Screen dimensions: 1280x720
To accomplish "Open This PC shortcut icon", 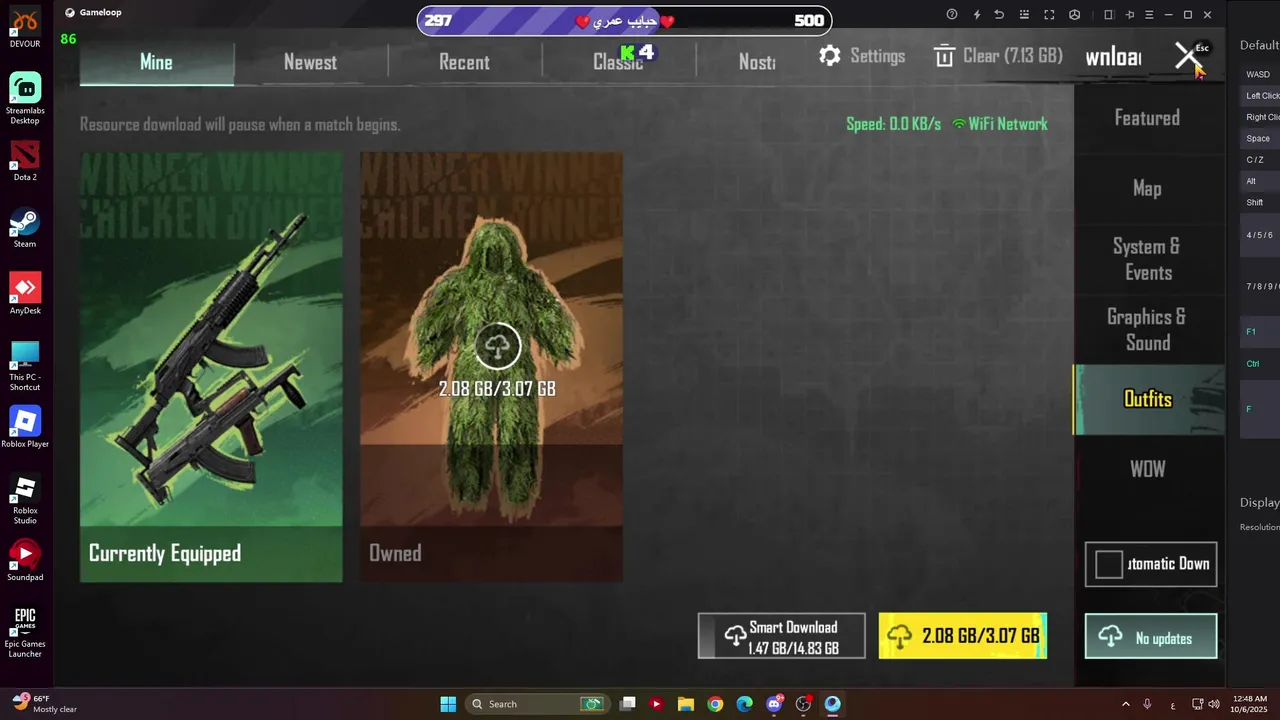I will [x=25, y=365].
